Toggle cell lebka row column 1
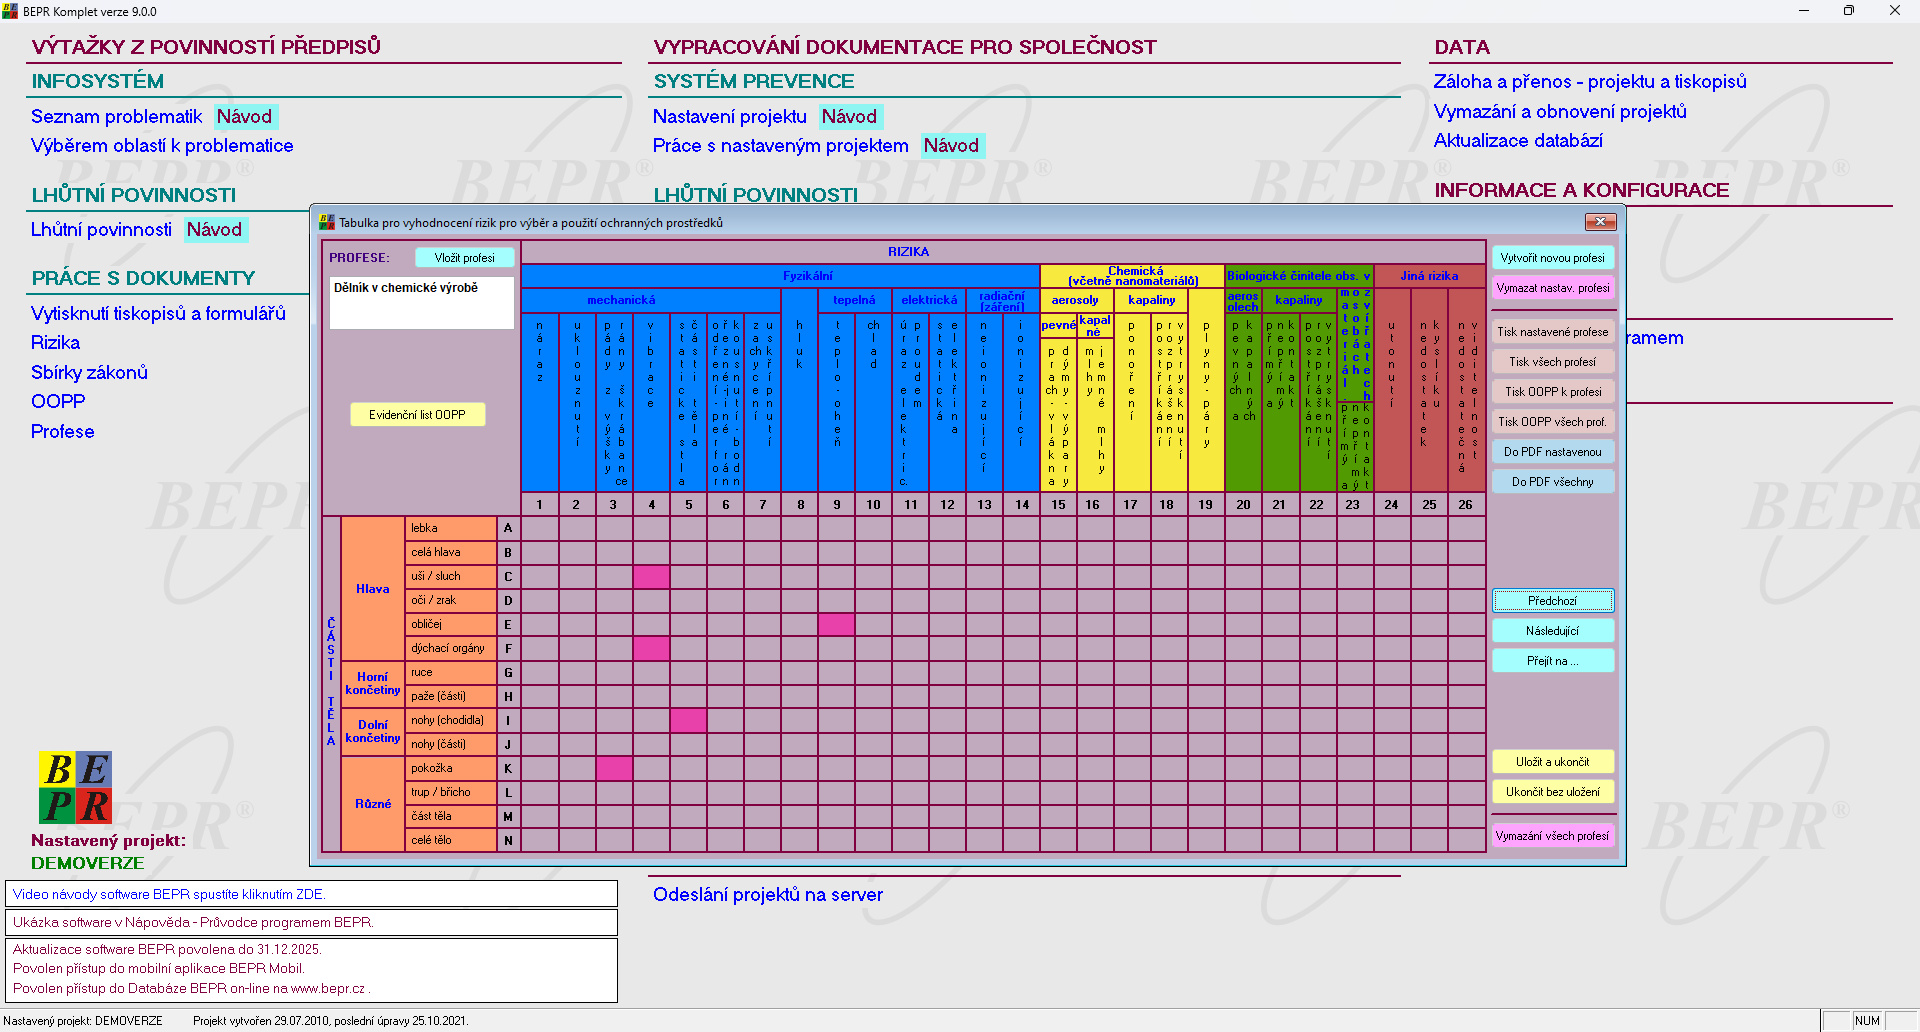This screenshot has height=1032, width=1920. (540, 528)
